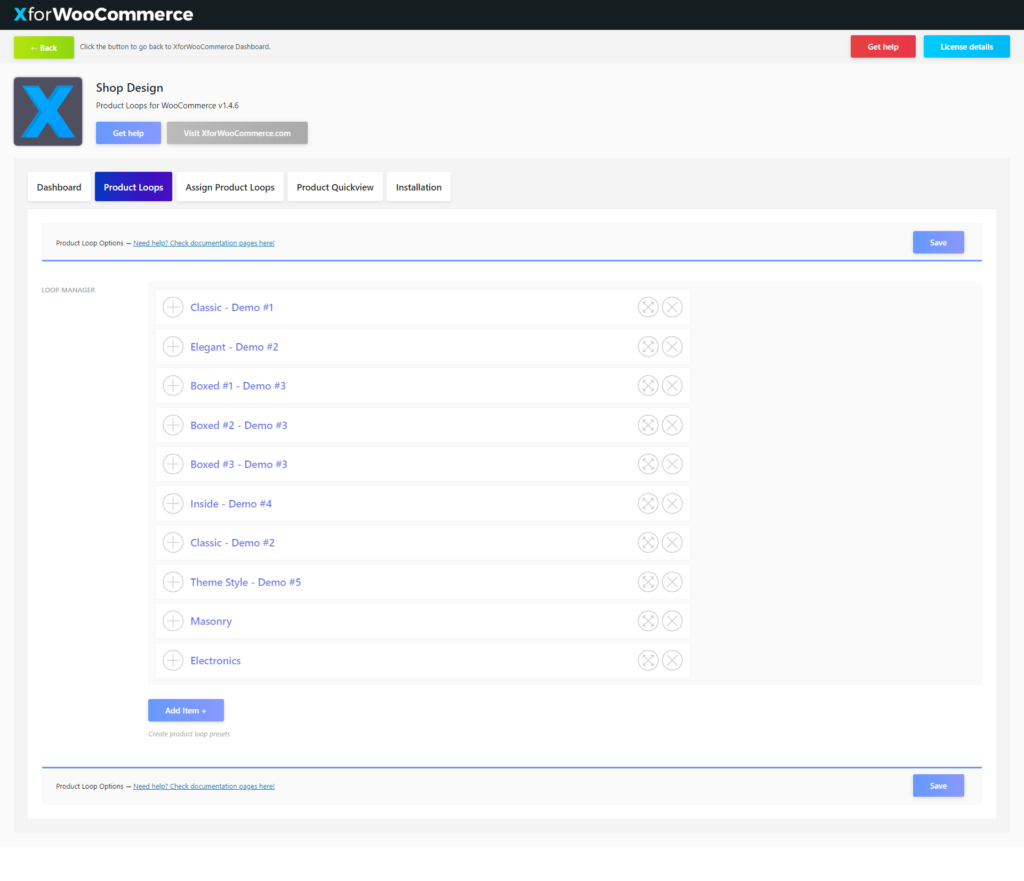The width and height of the screenshot is (1024, 881).
Task: Go to the Installation tab
Action: pyautogui.click(x=419, y=187)
